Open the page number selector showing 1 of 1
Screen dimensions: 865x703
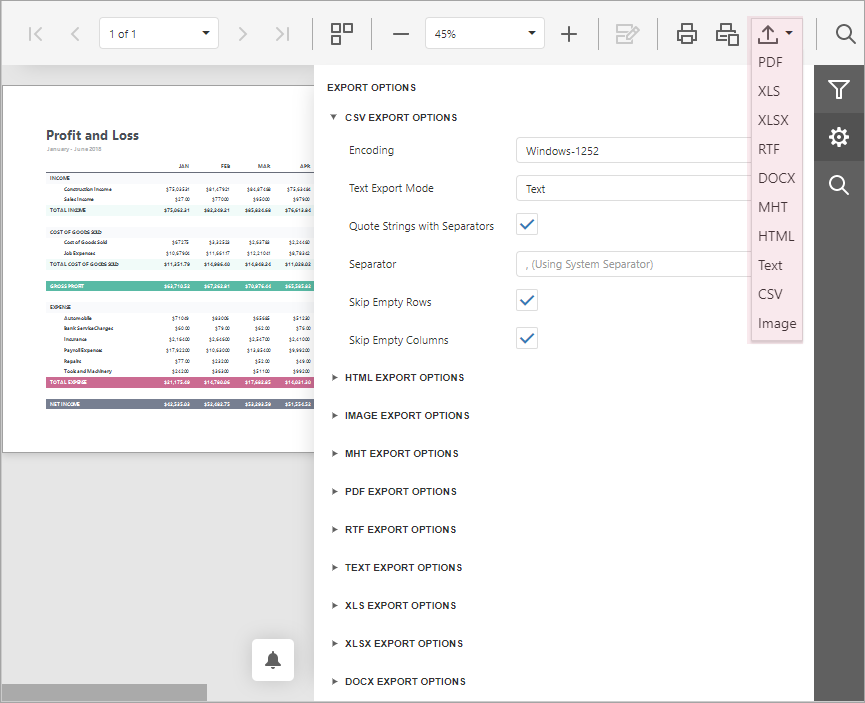pos(159,33)
